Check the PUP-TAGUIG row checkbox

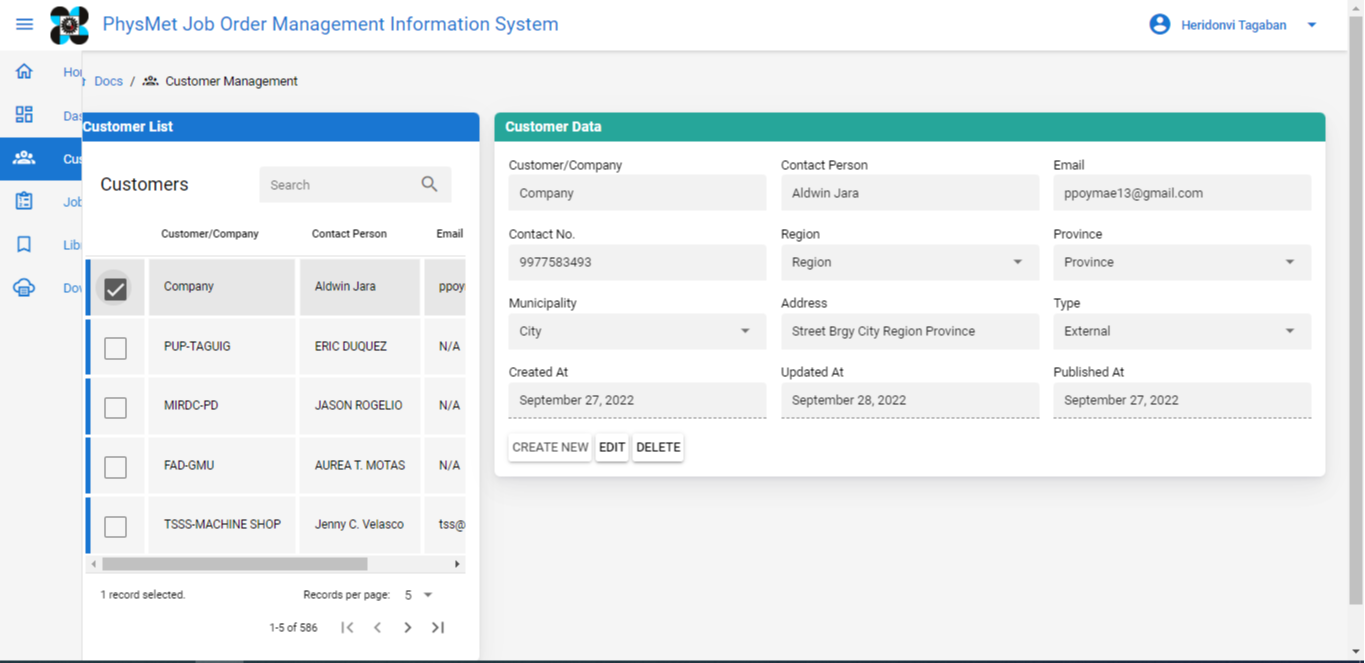pyautogui.click(x=115, y=346)
